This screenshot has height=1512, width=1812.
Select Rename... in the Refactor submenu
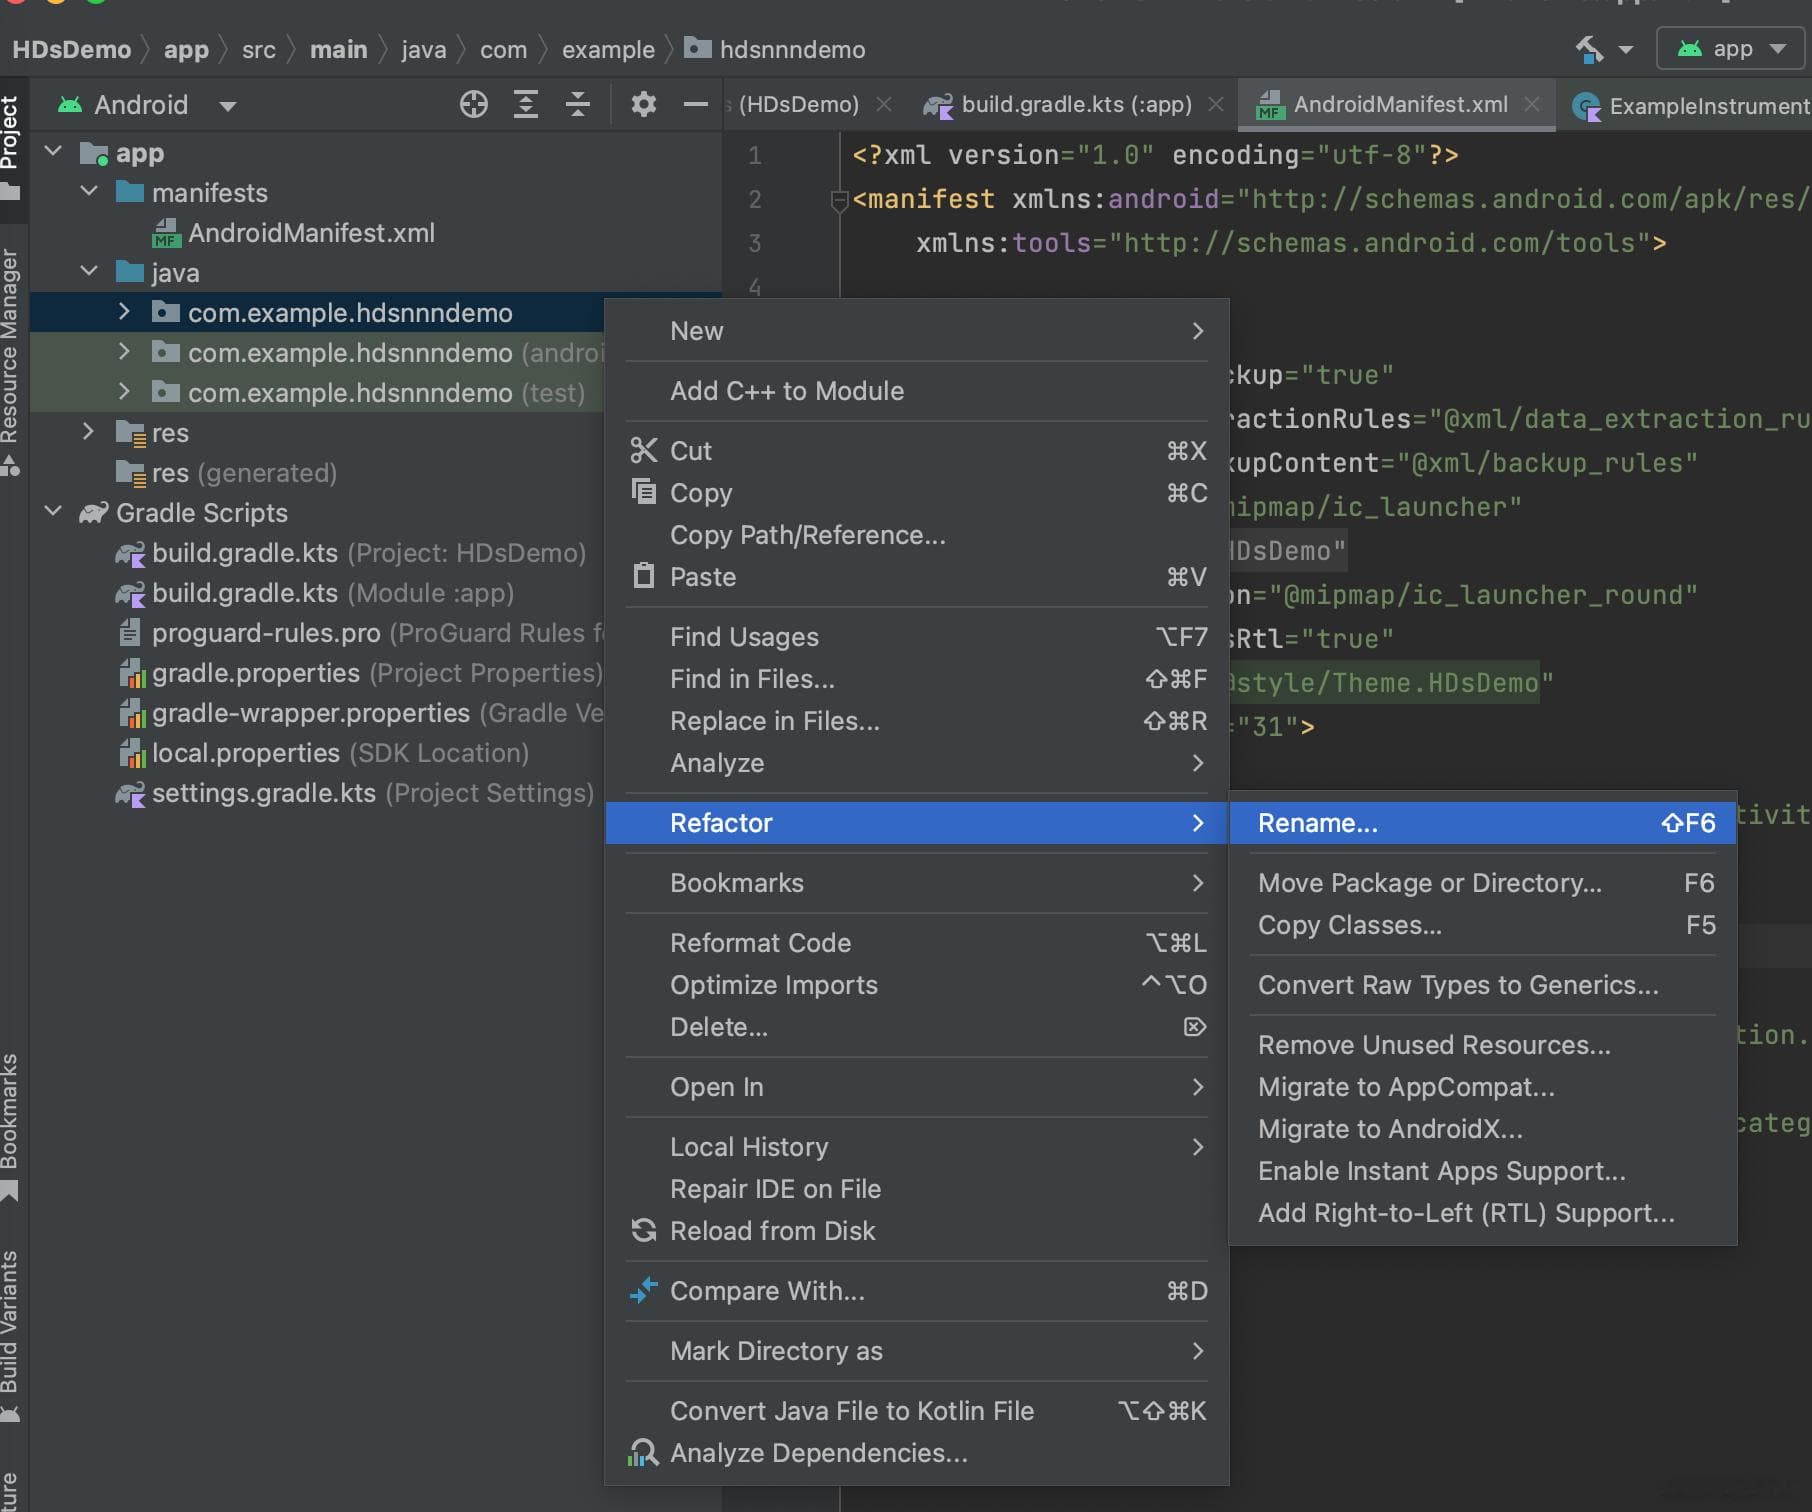click(x=1482, y=823)
